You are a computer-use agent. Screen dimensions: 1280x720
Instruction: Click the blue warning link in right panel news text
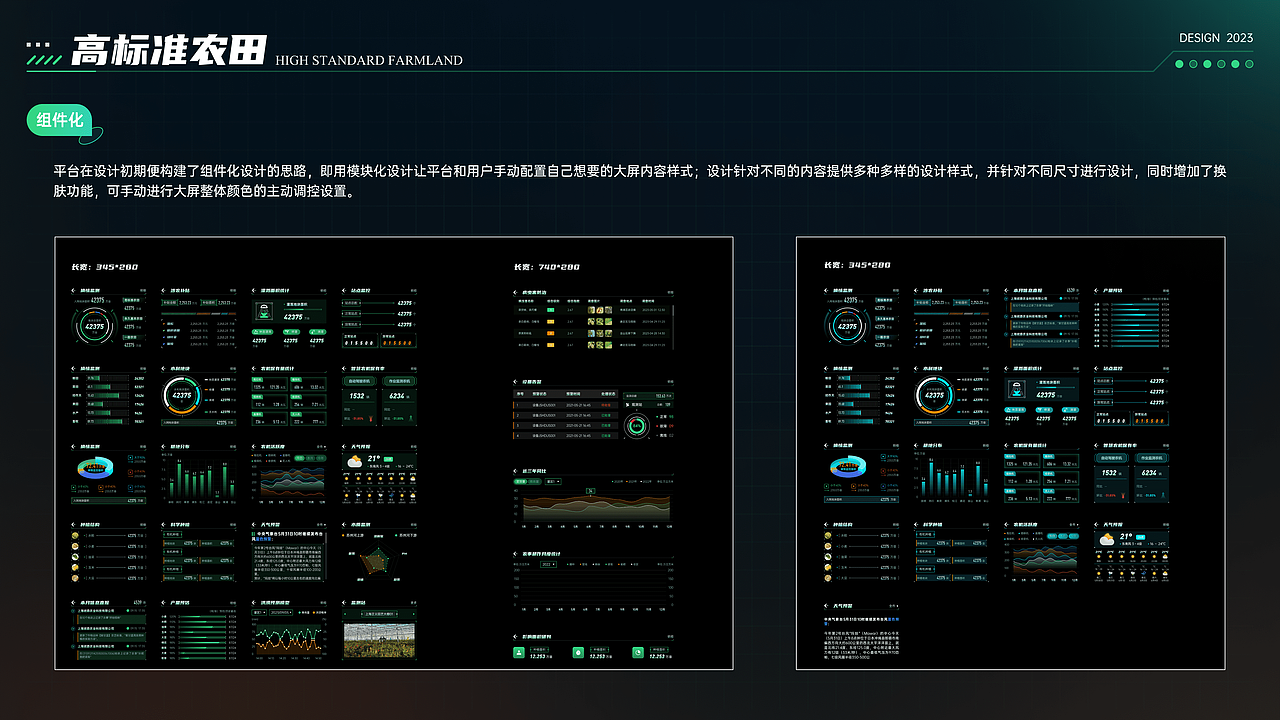pyautogui.click(x=894, y=619)
